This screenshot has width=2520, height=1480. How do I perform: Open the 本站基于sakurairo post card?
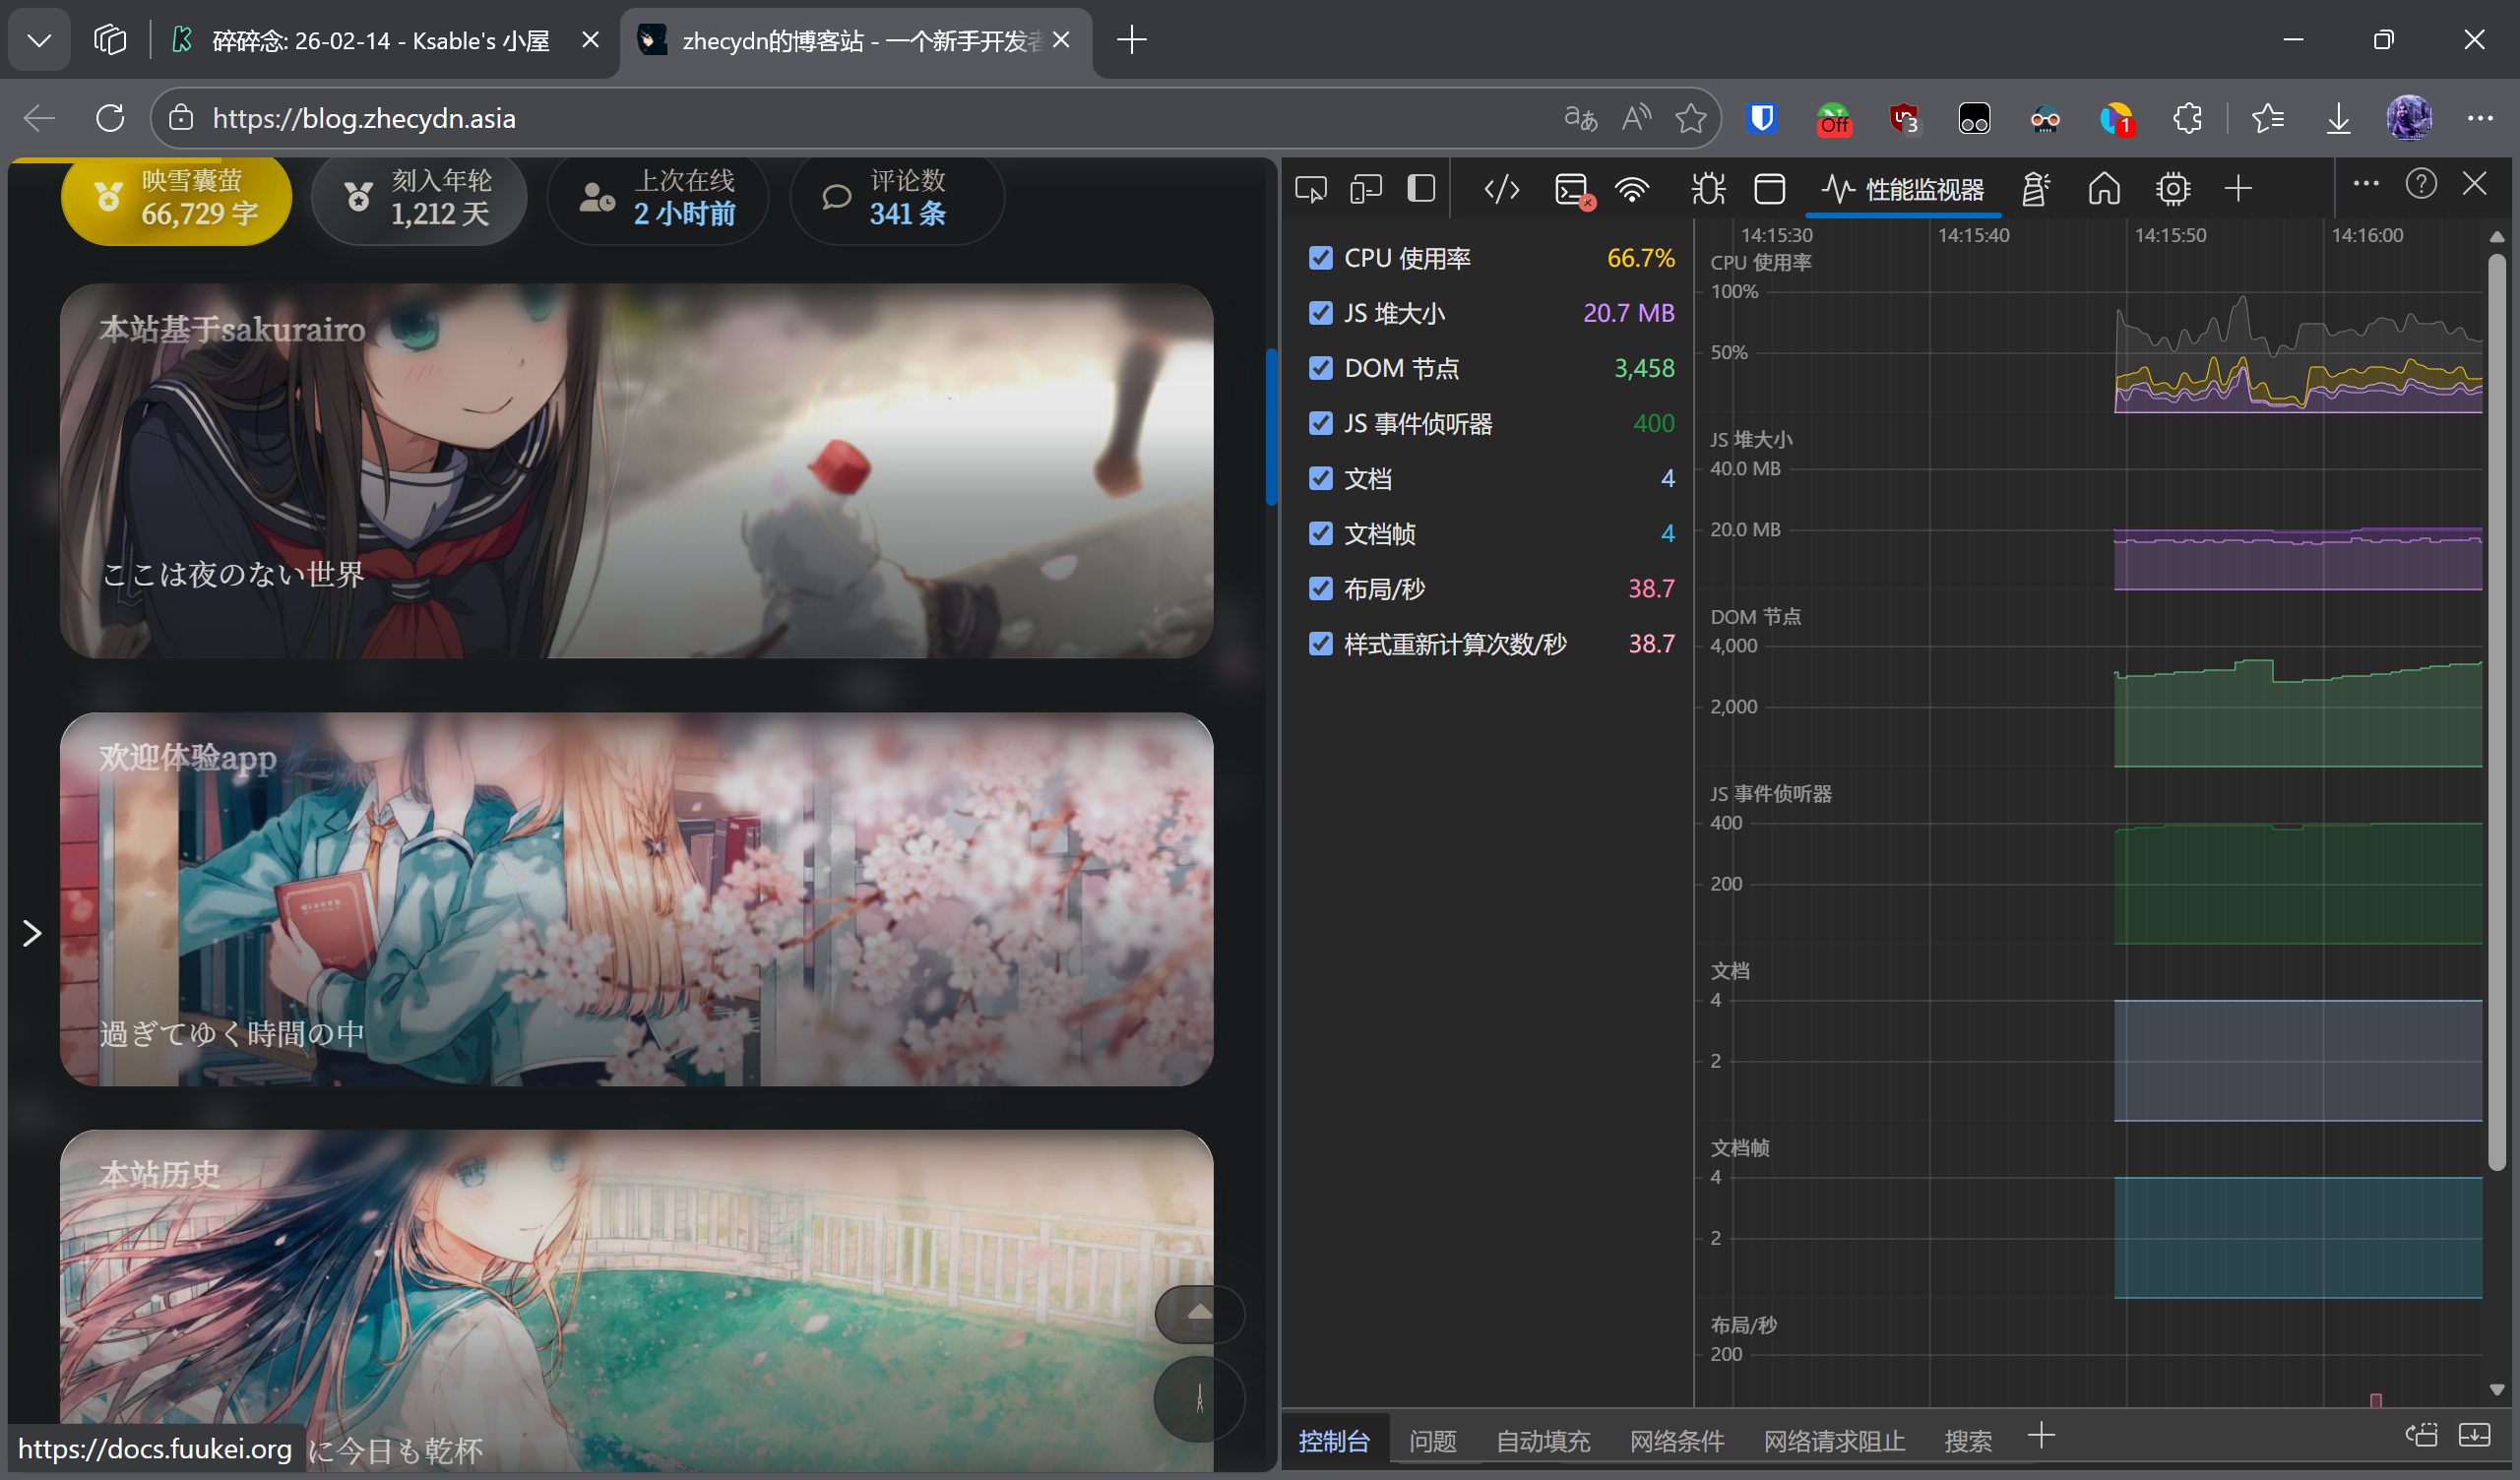[x=636, y=470]
